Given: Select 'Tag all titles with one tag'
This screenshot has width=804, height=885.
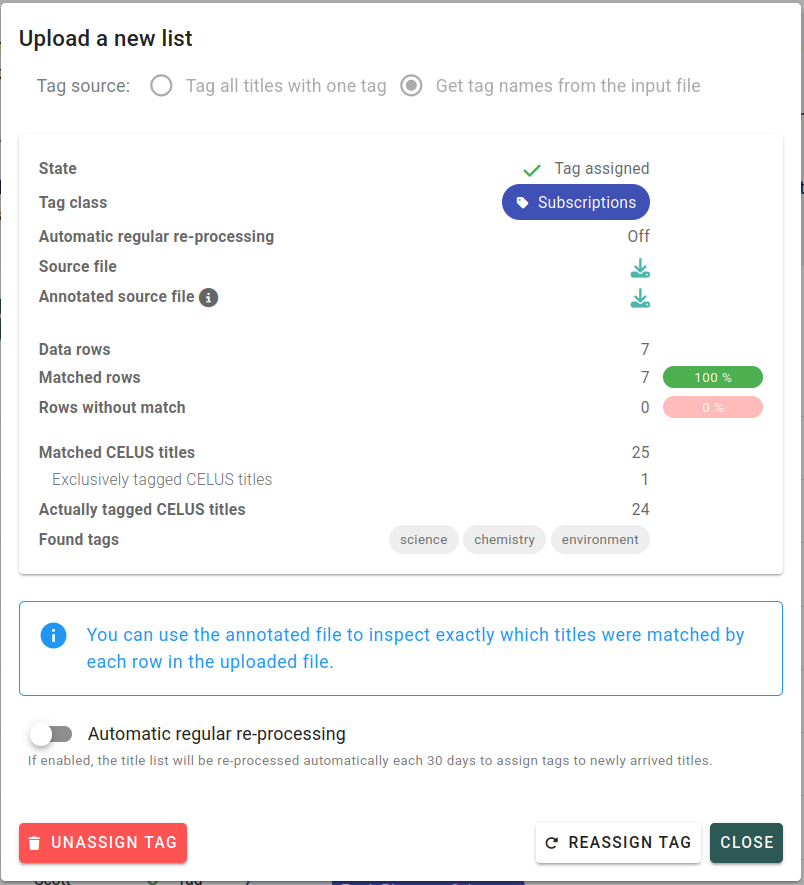Looking at the screenshot, I should [161, 86].
